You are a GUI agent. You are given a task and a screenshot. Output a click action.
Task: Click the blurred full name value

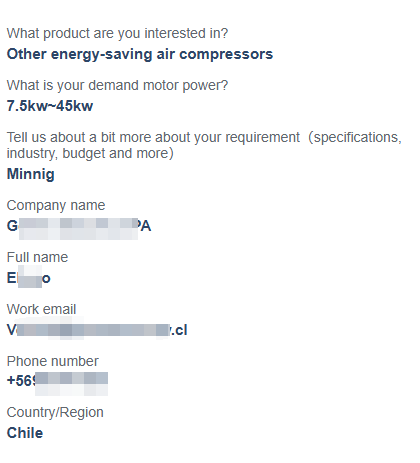click(29, 277)
